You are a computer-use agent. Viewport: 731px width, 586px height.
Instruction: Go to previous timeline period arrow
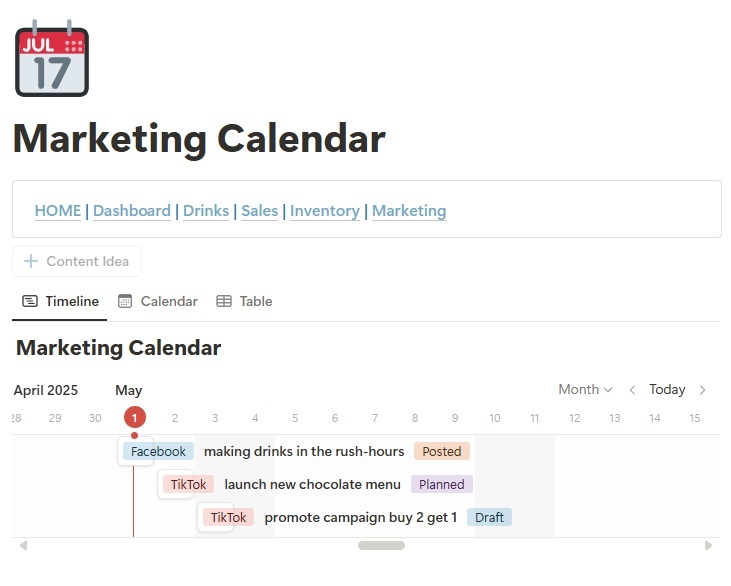[x=632, y=390]
